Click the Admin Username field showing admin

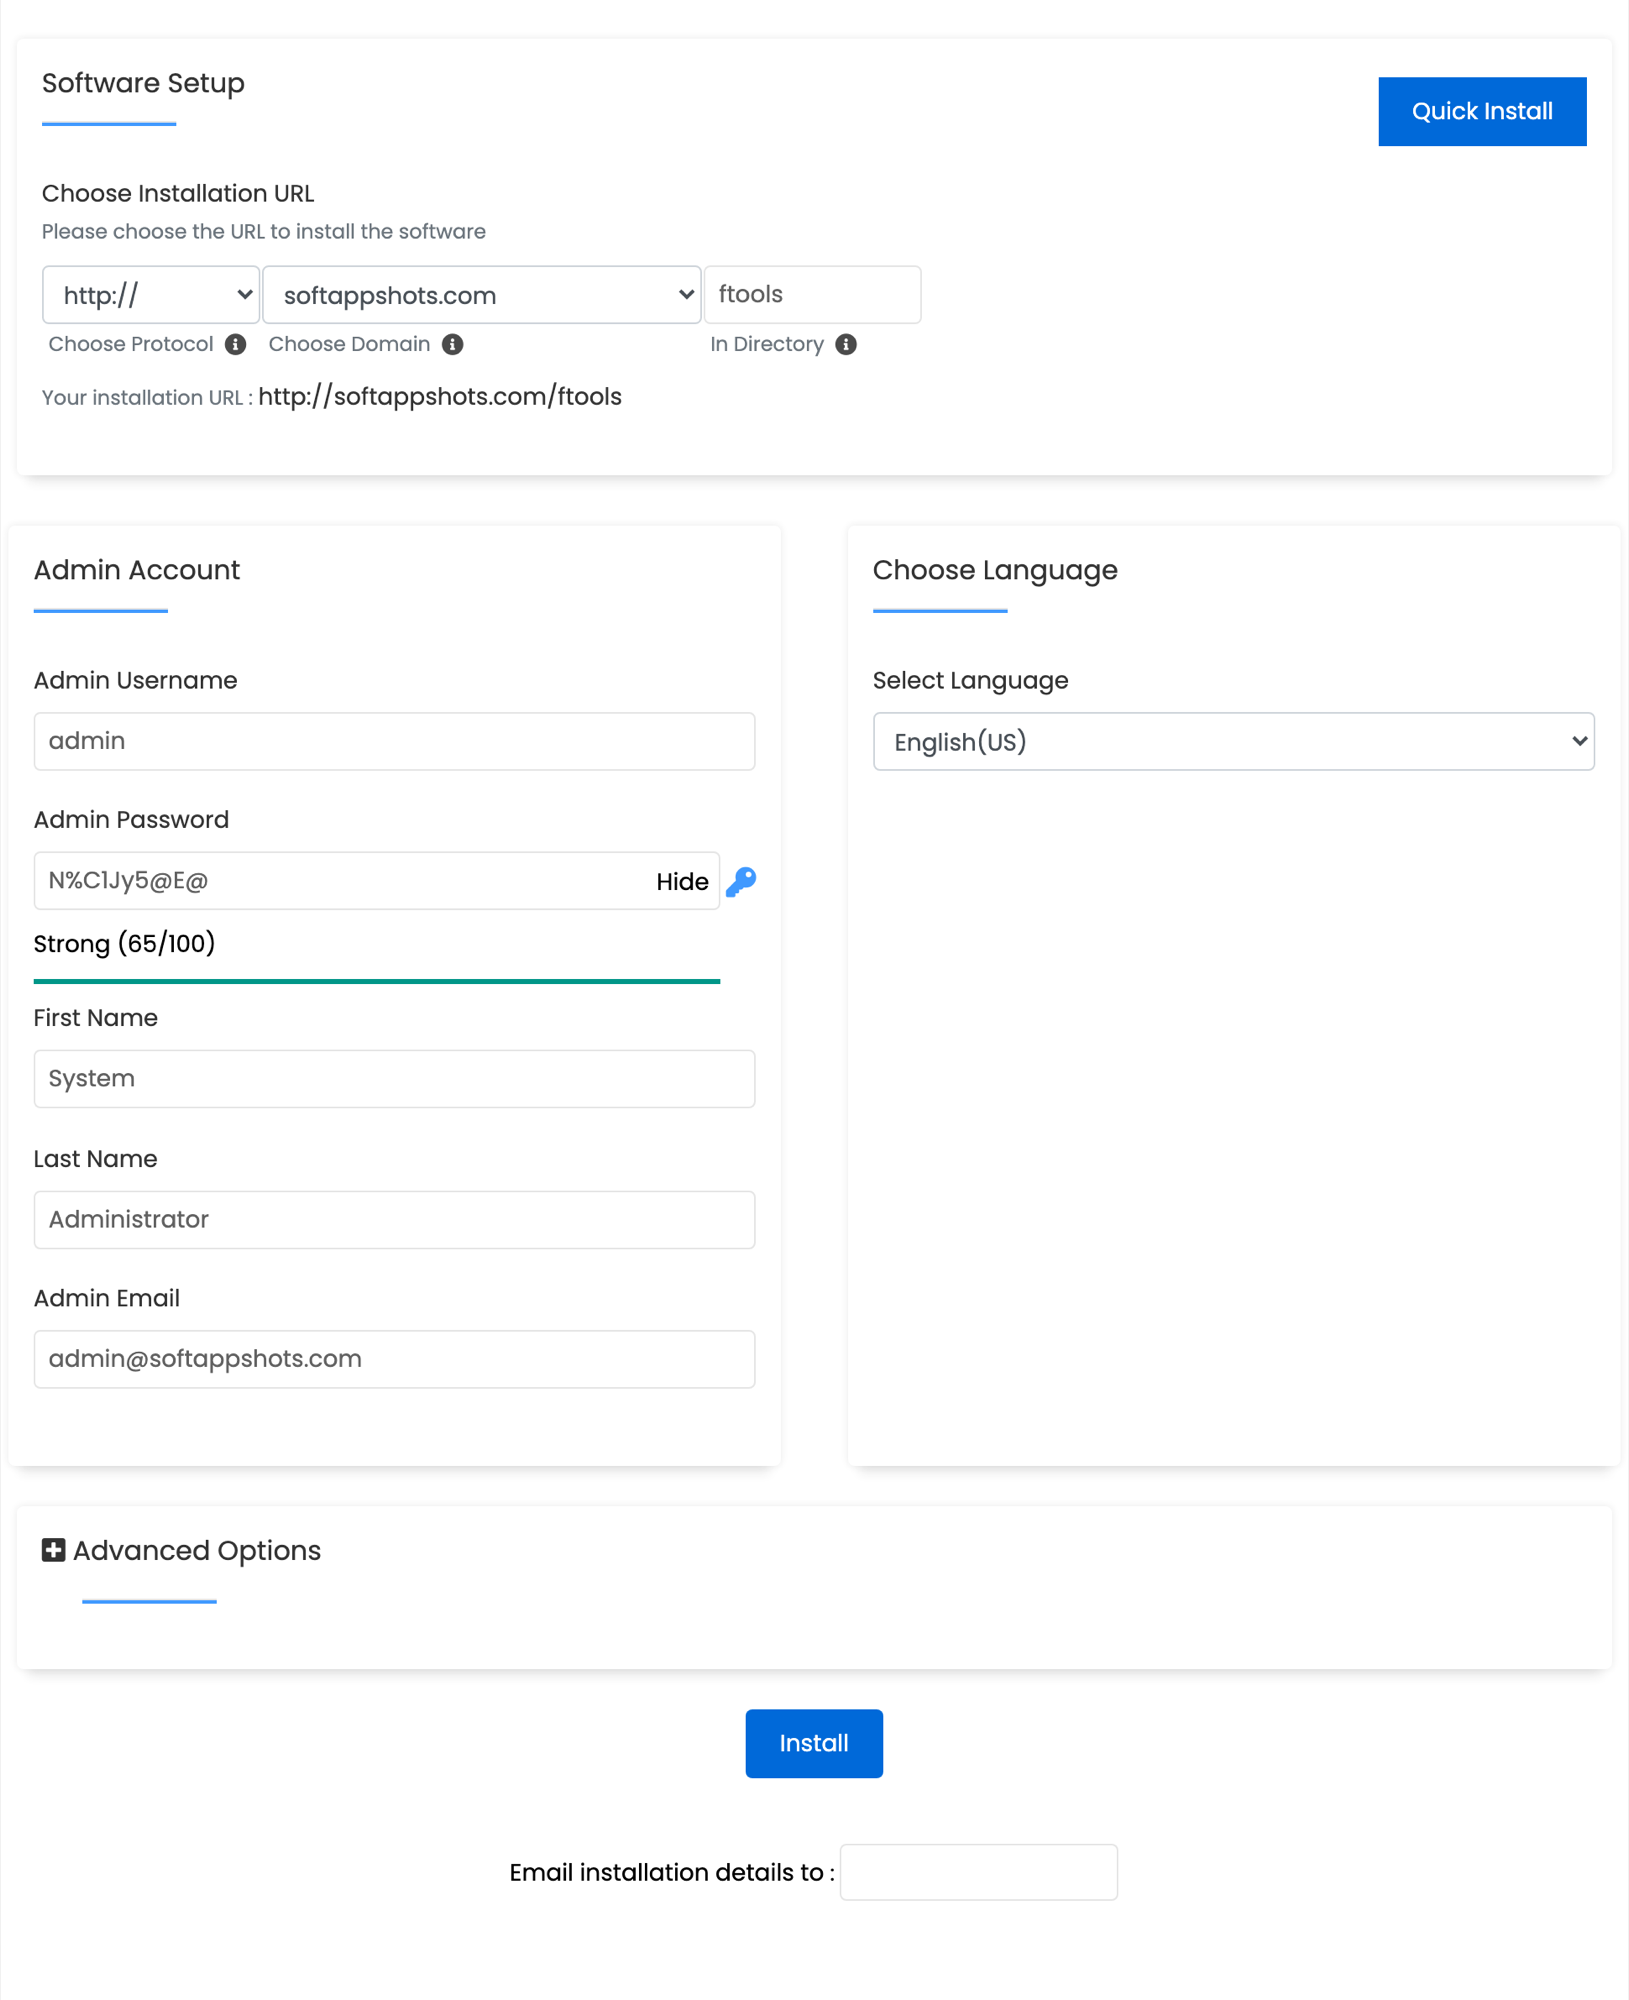click(393, 741)
